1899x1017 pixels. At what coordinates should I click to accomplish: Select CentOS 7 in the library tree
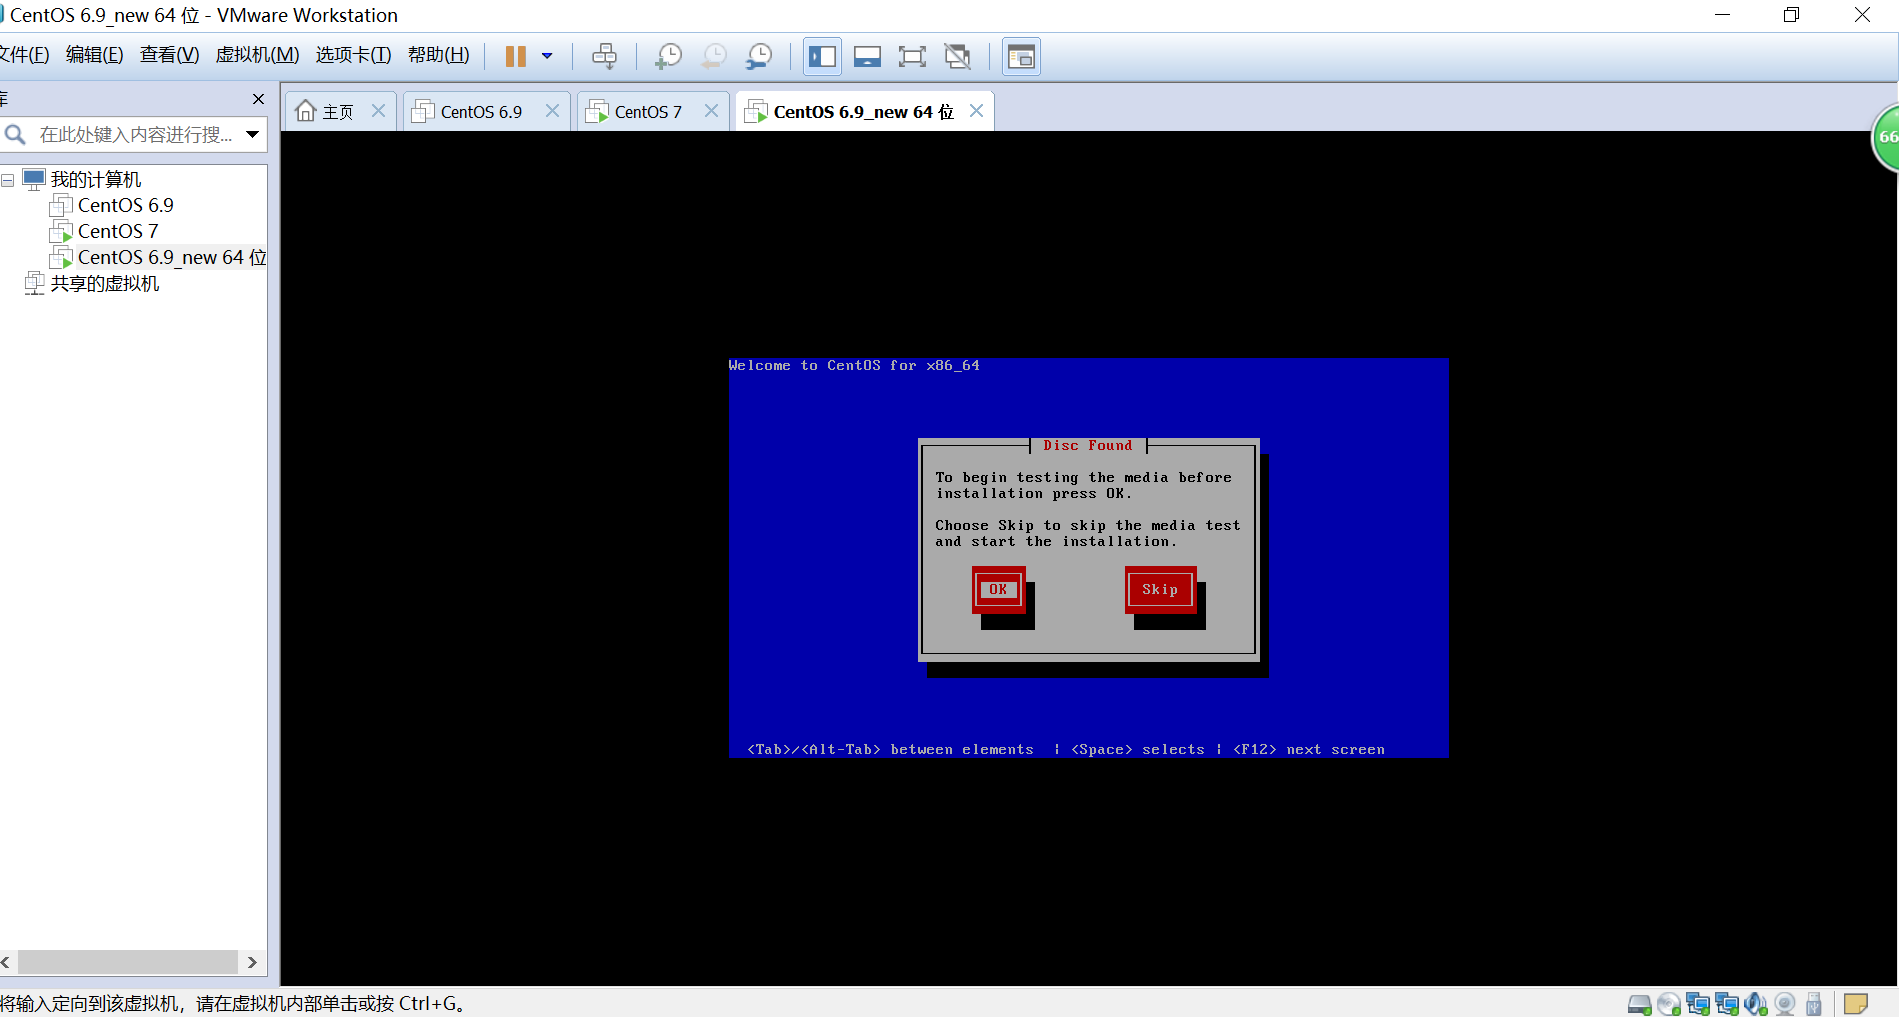pyautogui.click(x=117, y=232)
